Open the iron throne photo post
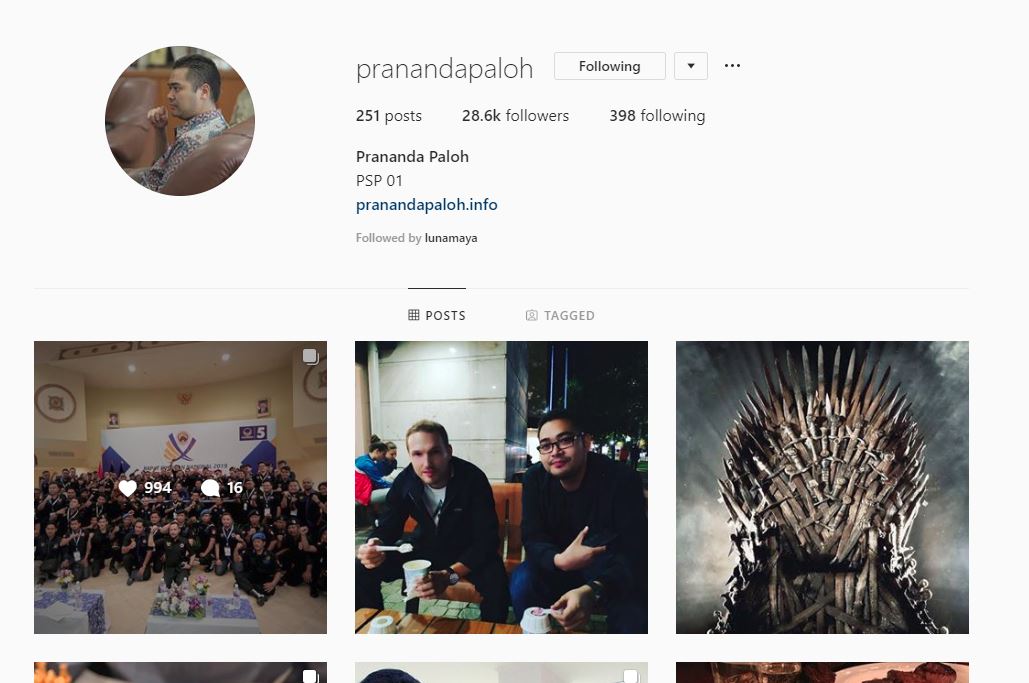 click(x=822, y=487)
